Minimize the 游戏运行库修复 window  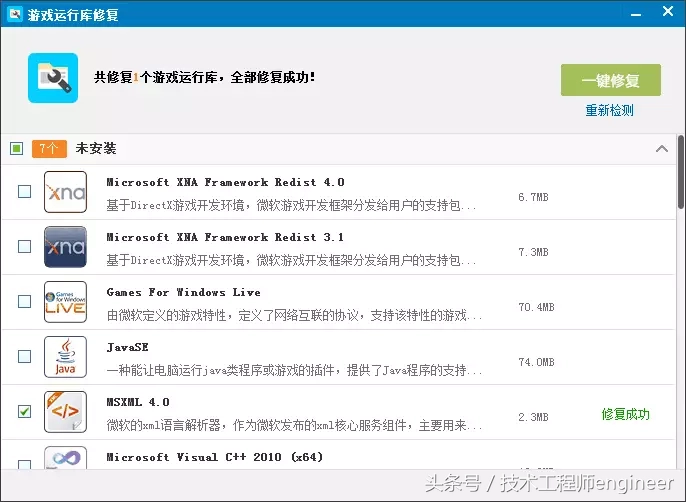pyautogui.click(x=636, y=14)
